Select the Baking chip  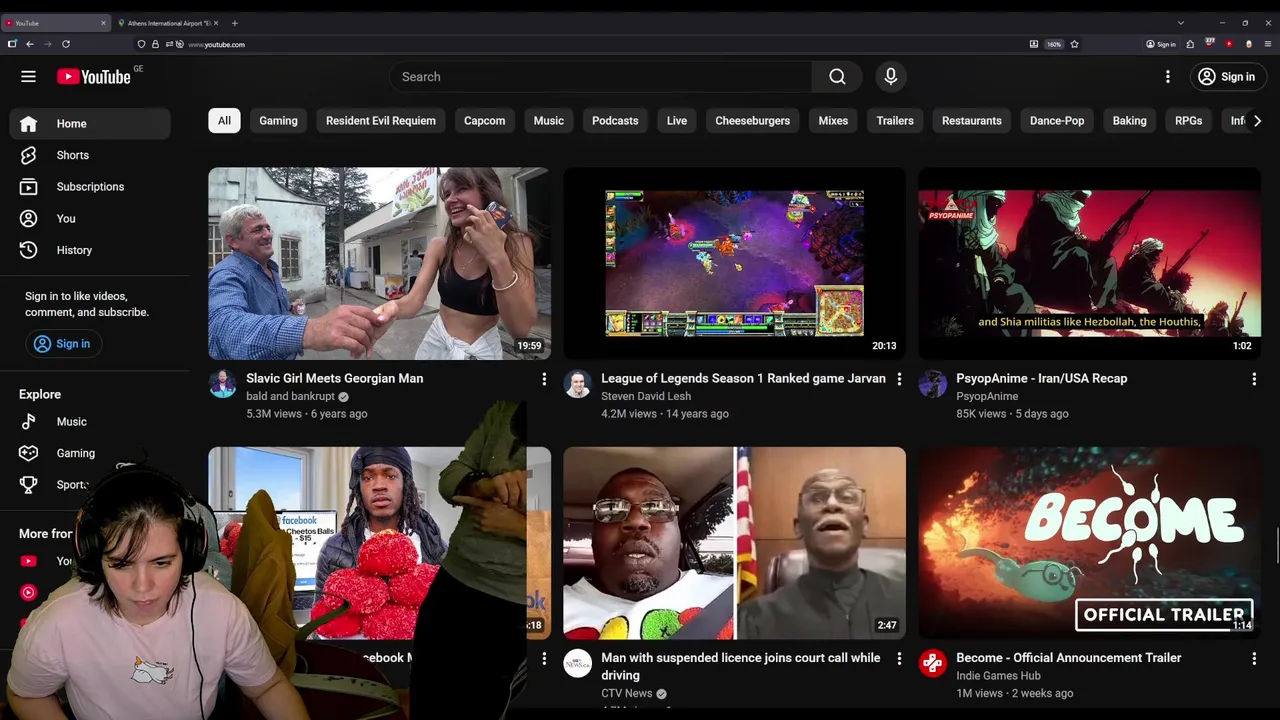click(1129, 121)
